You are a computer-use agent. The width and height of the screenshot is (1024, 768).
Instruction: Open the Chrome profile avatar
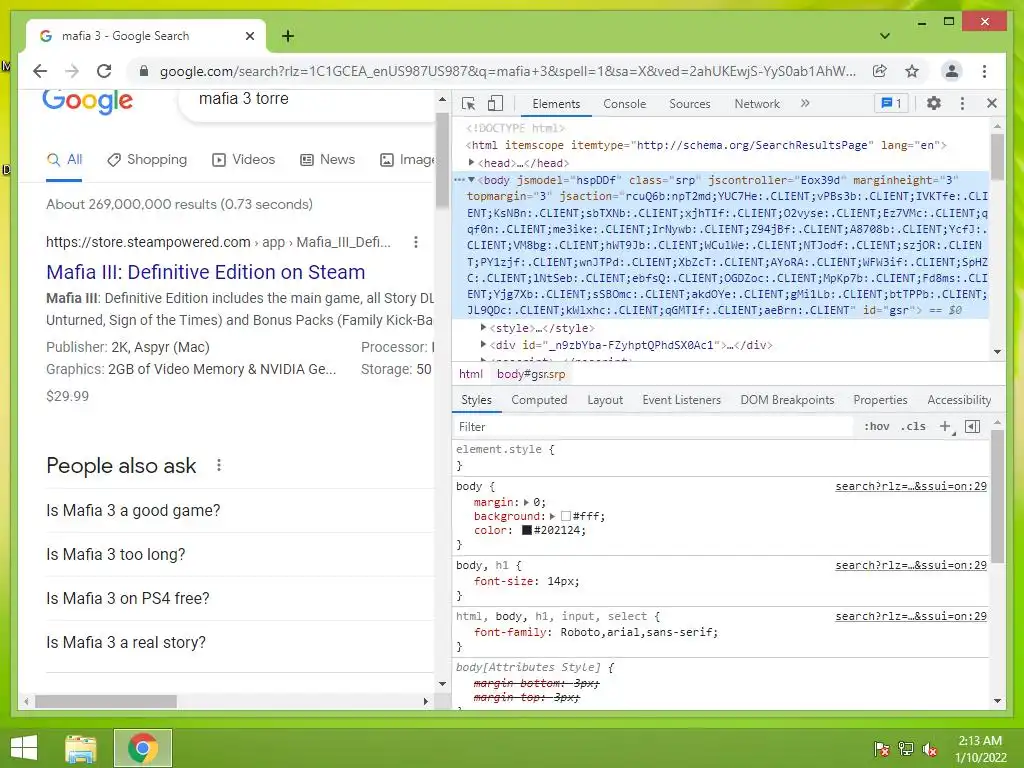[952, 71]
